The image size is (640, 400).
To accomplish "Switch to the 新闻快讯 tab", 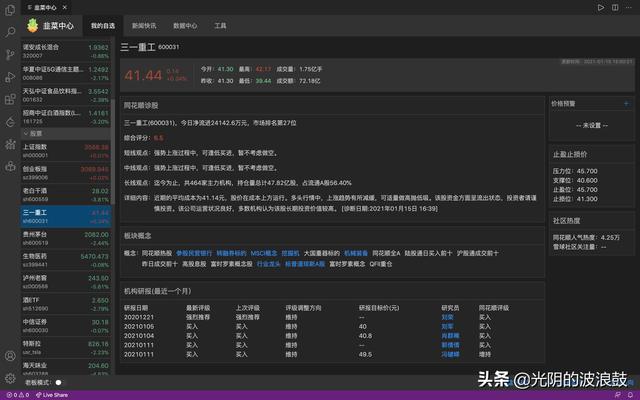I will 144,26.
